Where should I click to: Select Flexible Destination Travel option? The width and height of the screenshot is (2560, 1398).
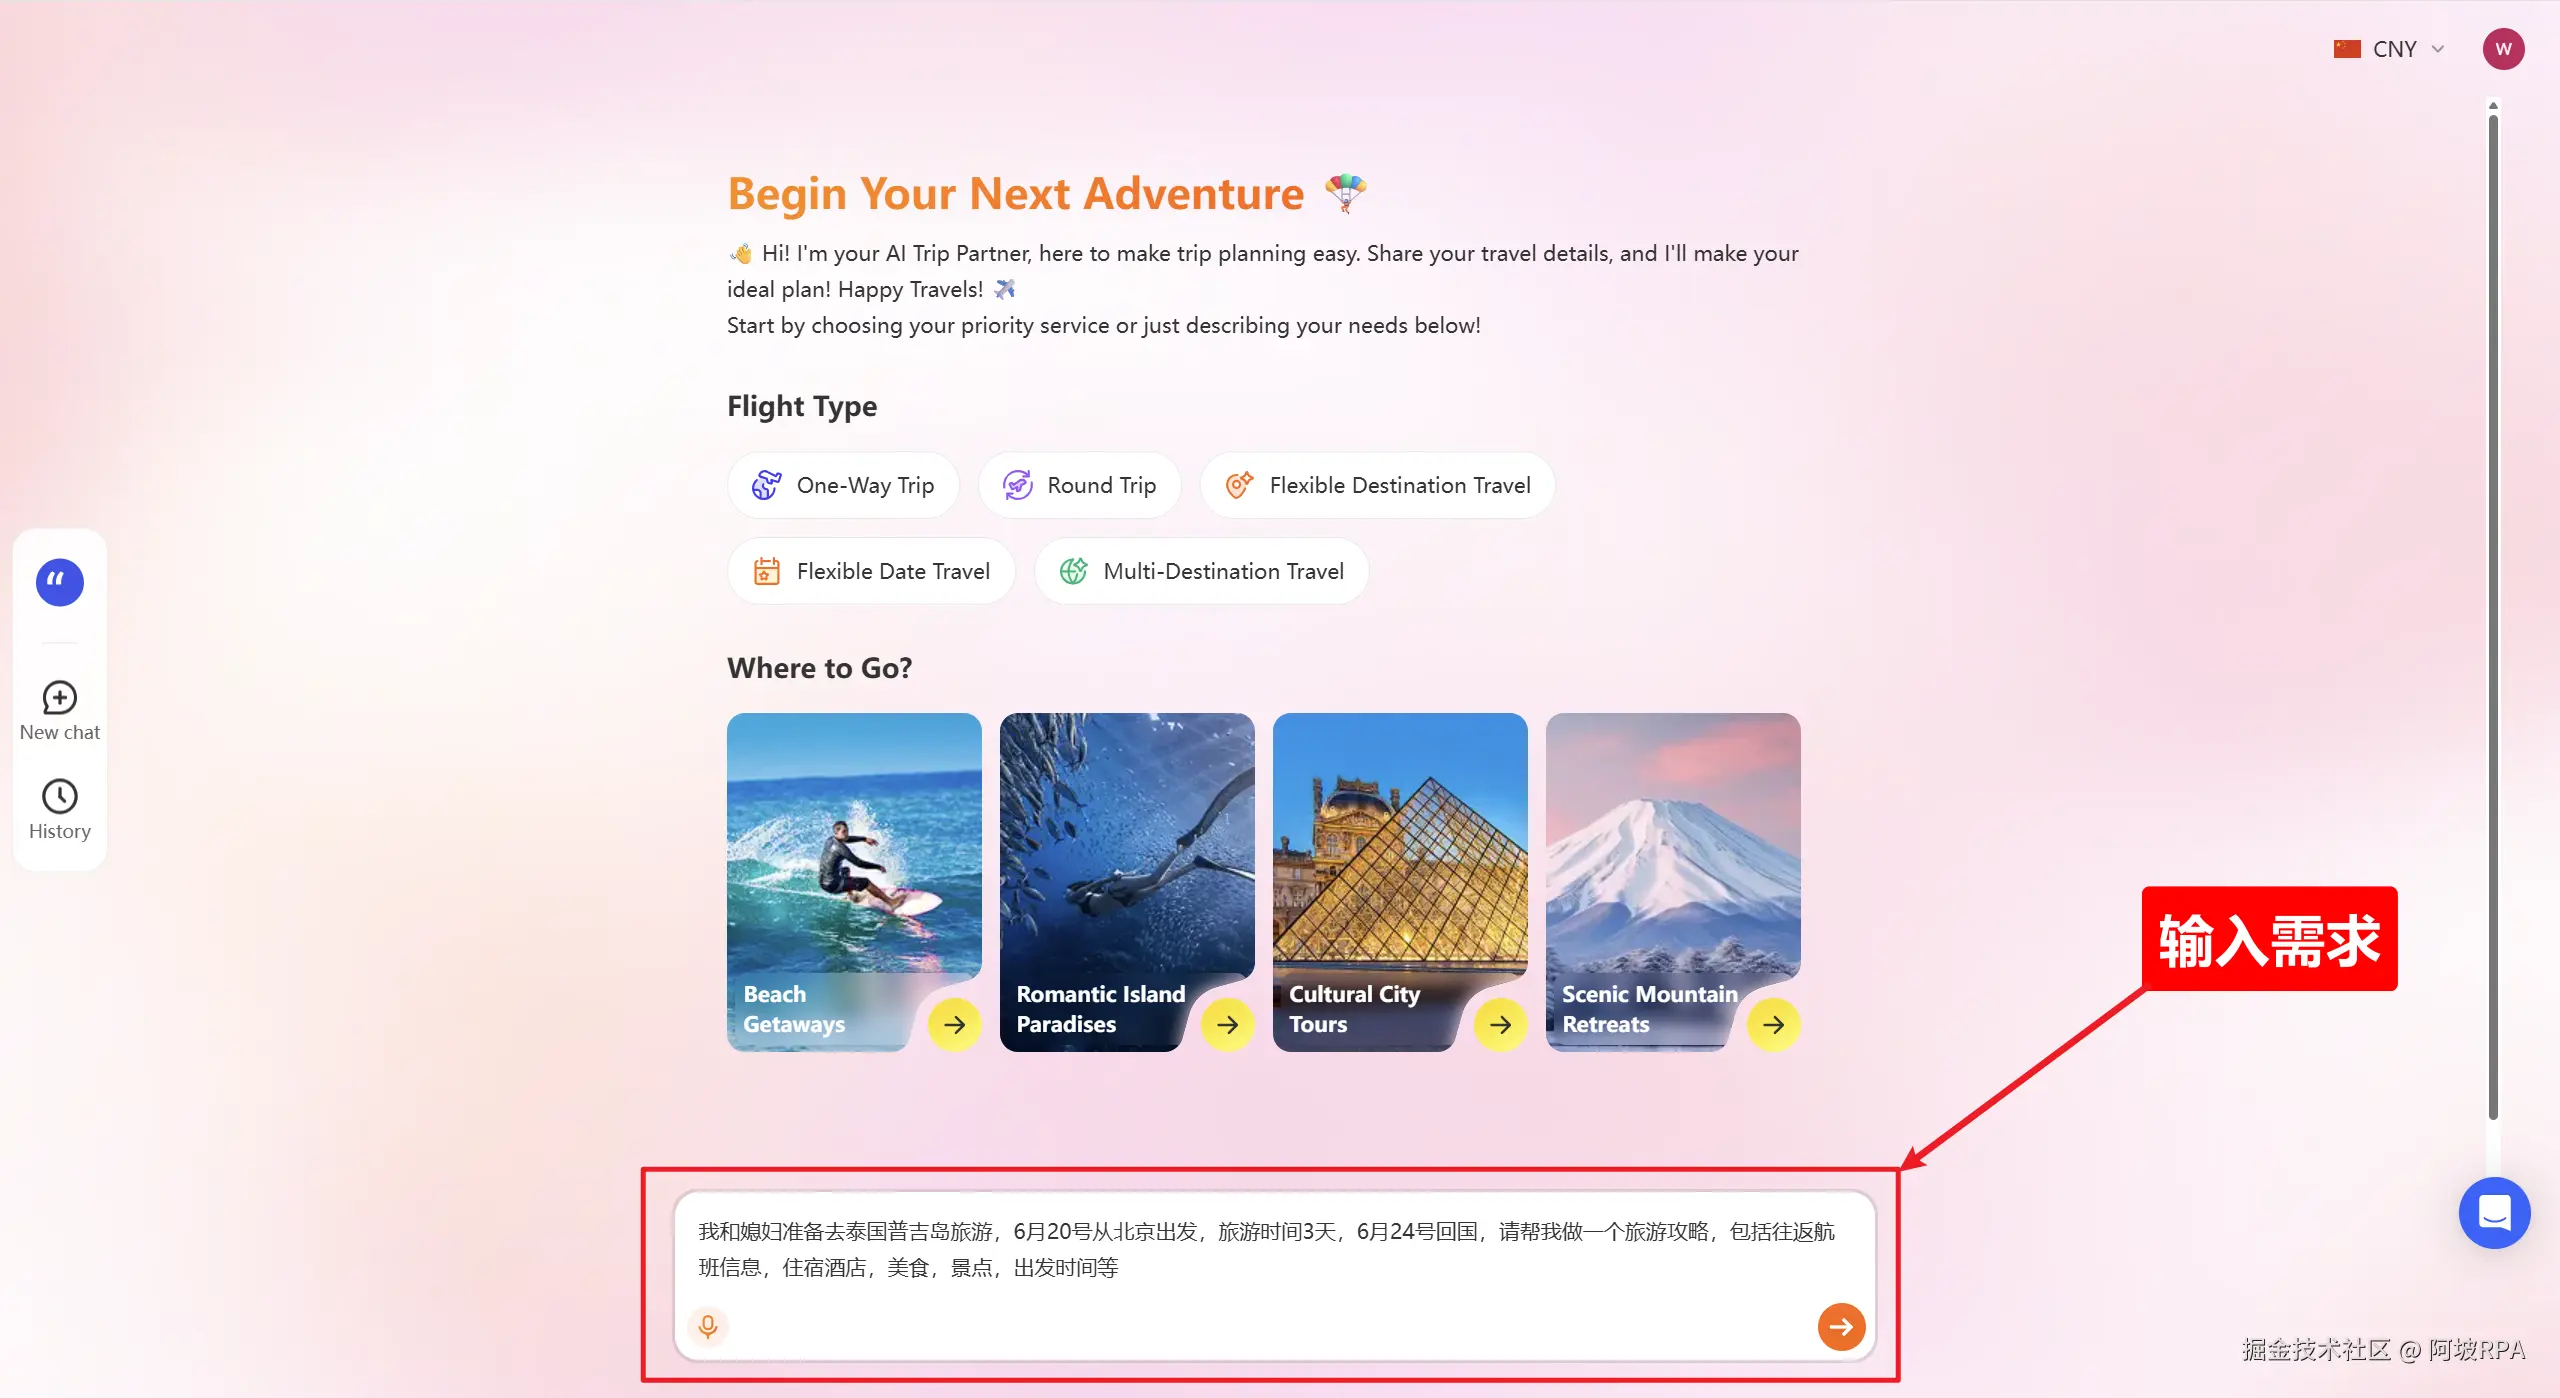click(x=1377, y=485)
